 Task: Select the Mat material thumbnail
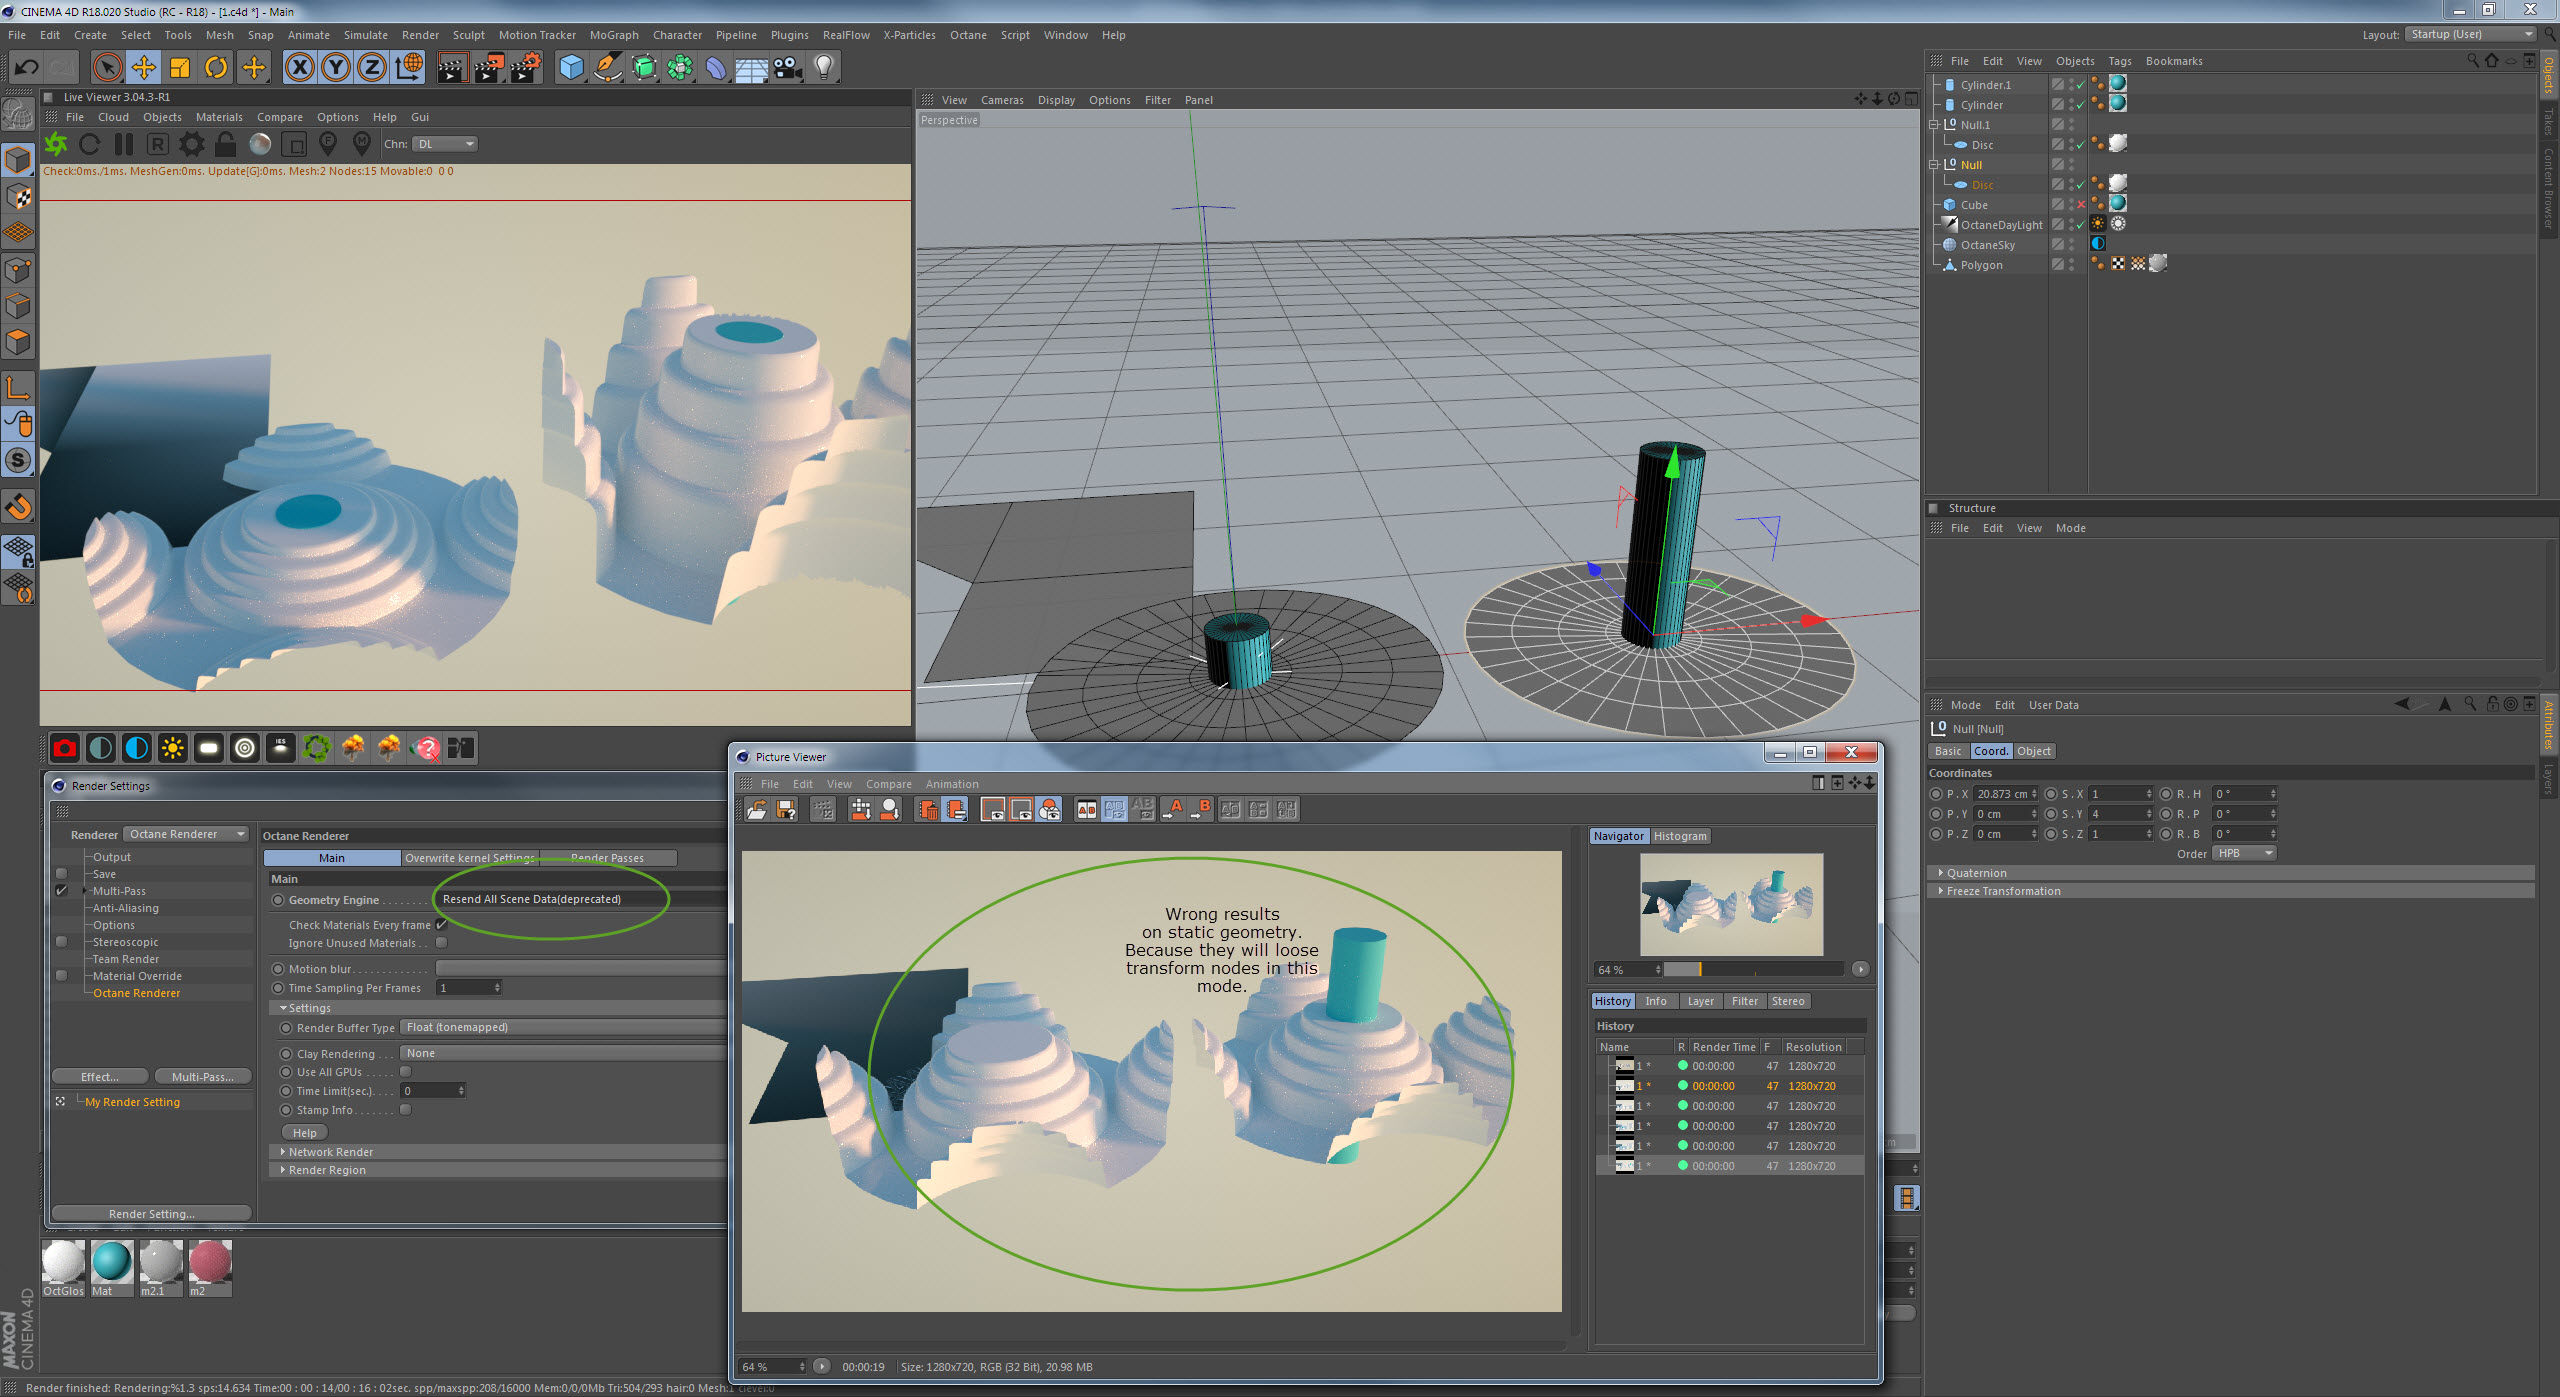(111, 1263)
